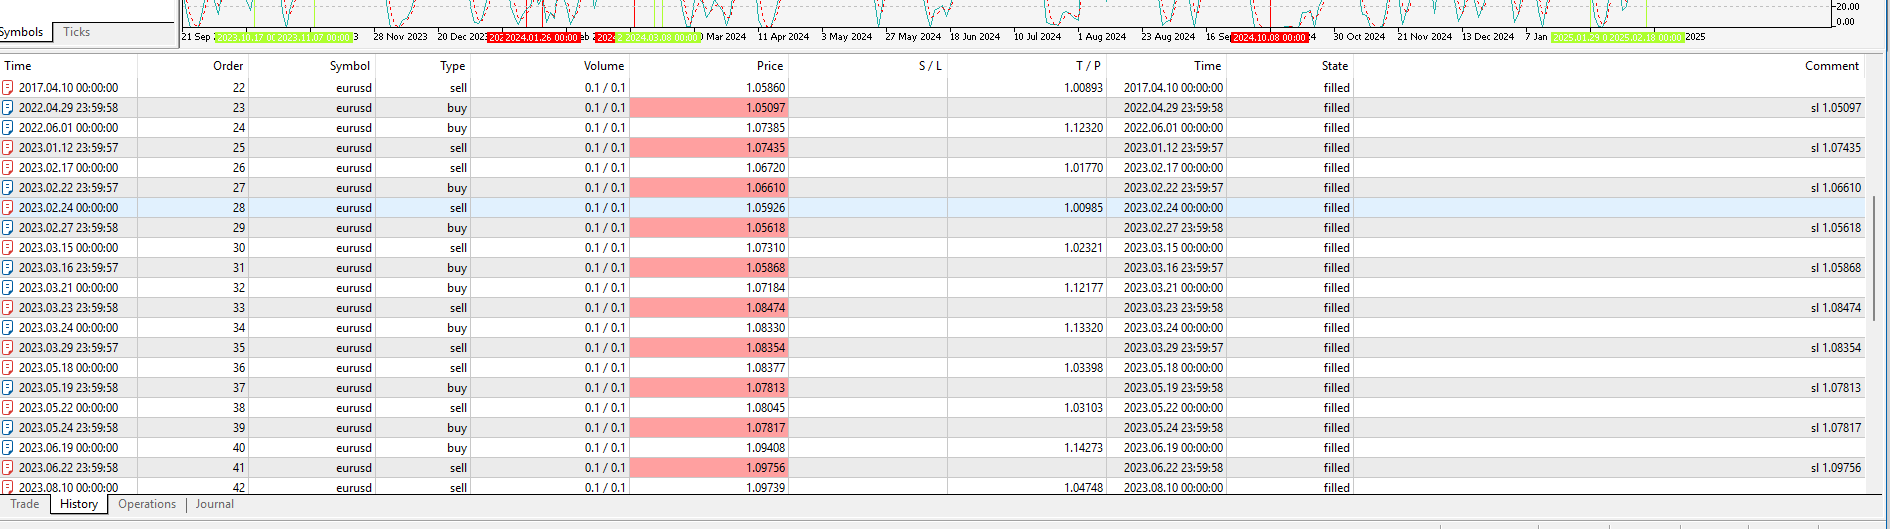Click the order icon on 2023.05.19 row
1890x529 pixels.
coord(8,388)
